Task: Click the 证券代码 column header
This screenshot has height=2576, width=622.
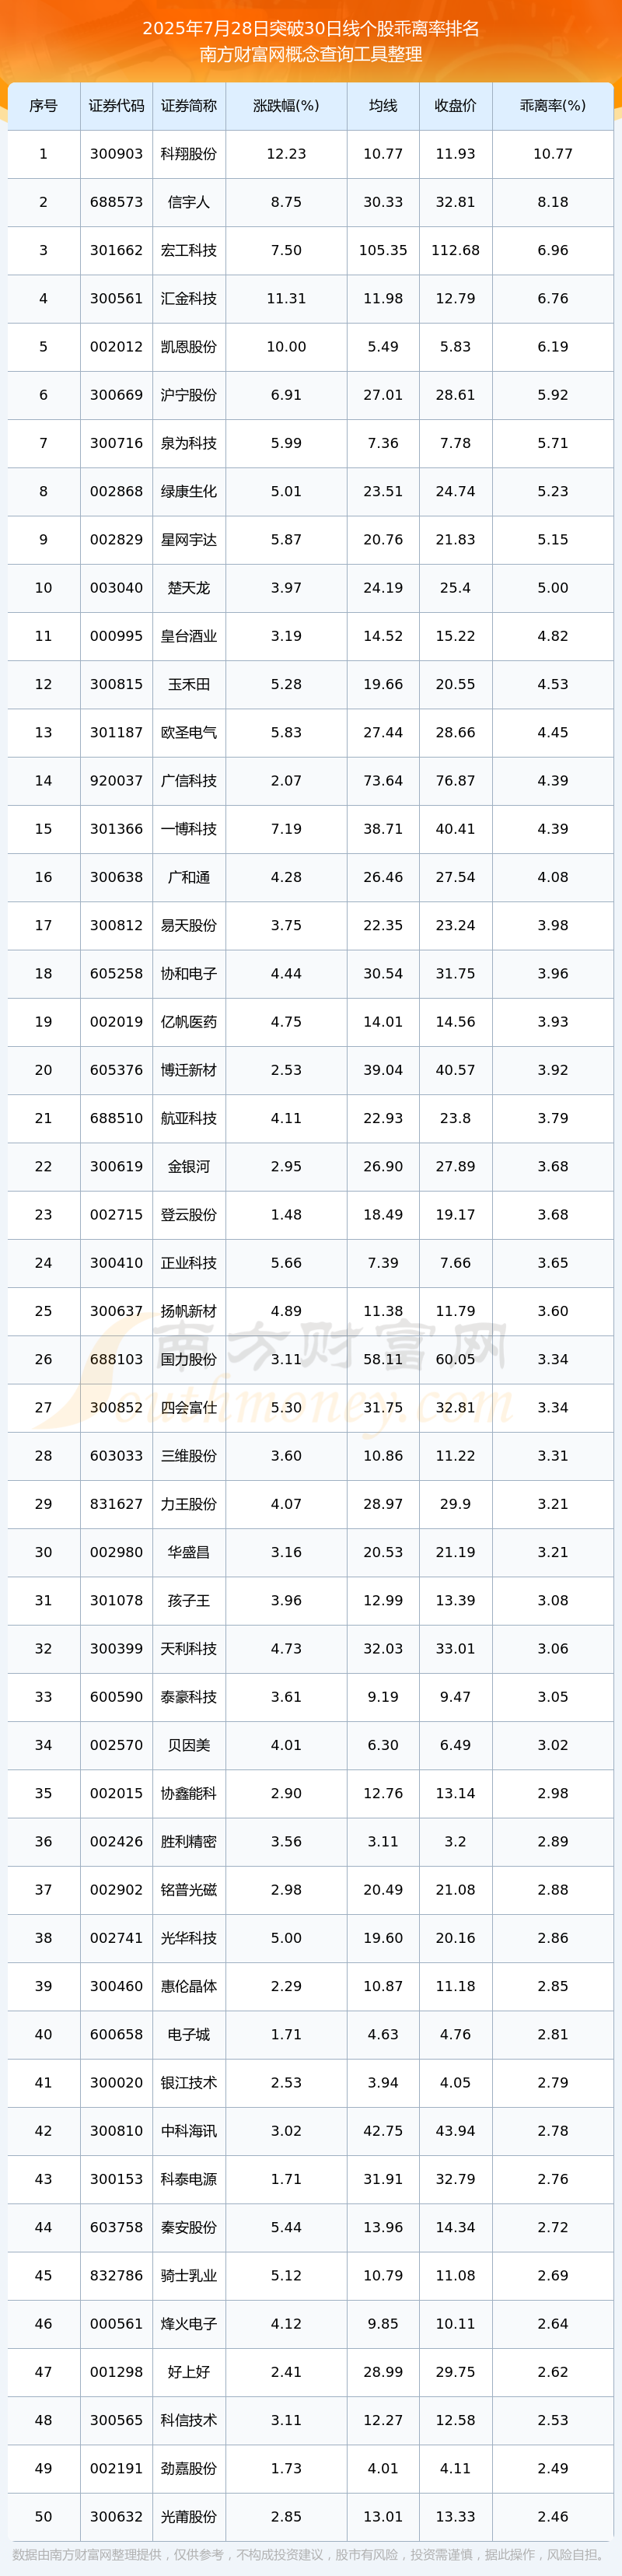Action: [116, 106]
